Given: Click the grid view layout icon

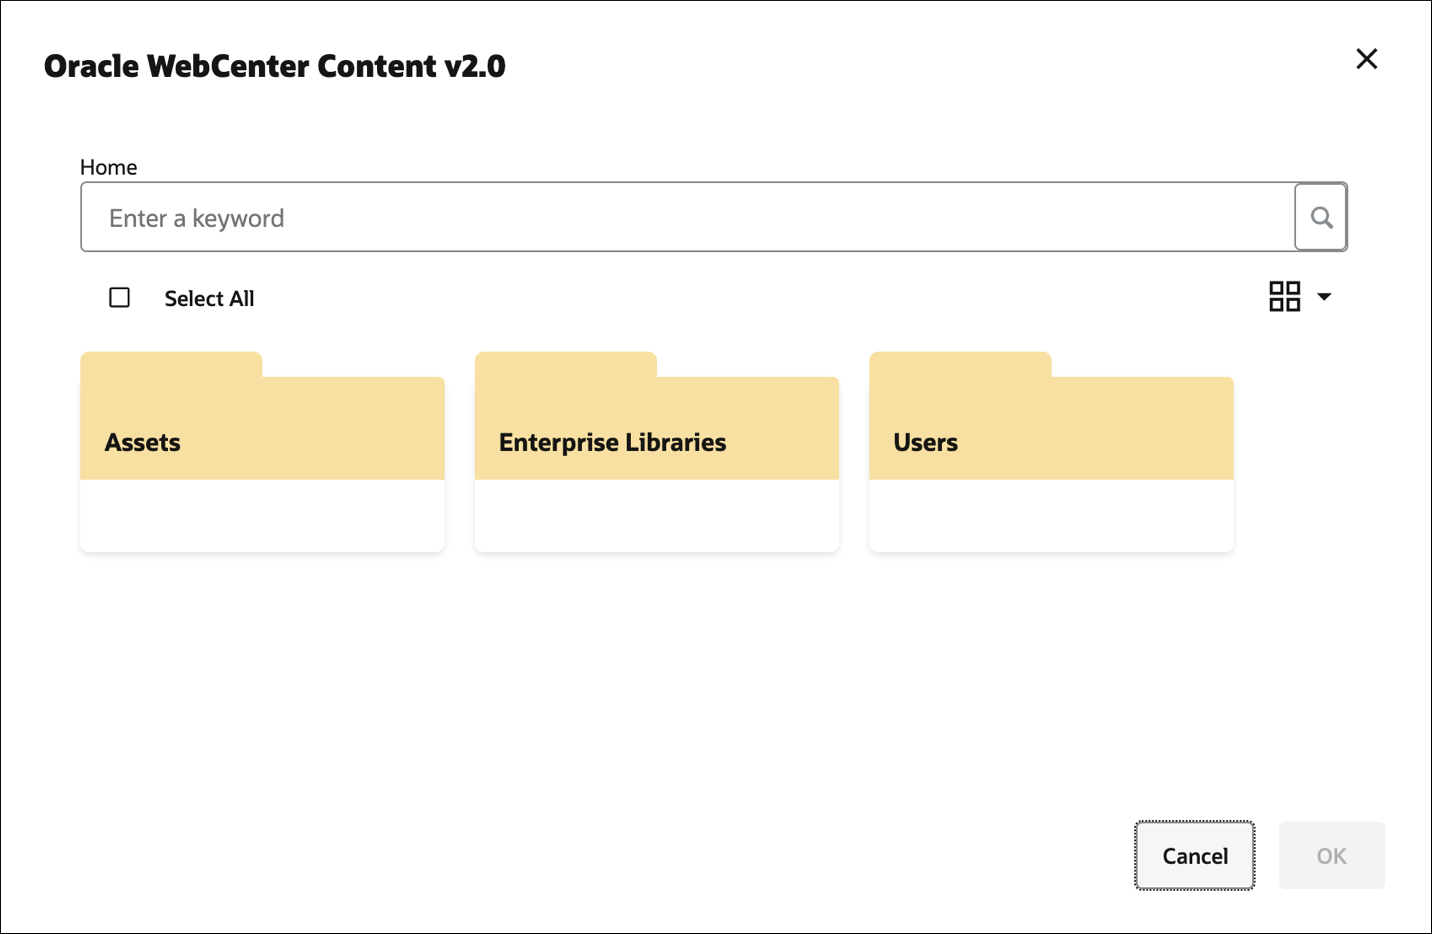Looking at the screenshot, I should (1284, 296).
